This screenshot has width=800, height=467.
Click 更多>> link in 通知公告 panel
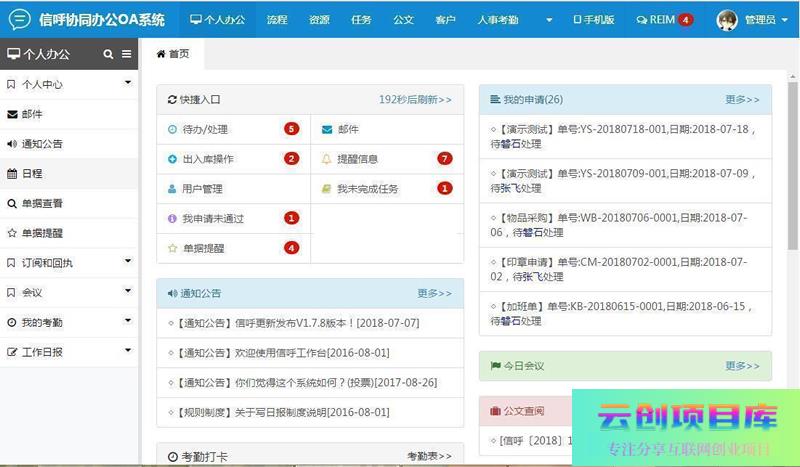434,294
